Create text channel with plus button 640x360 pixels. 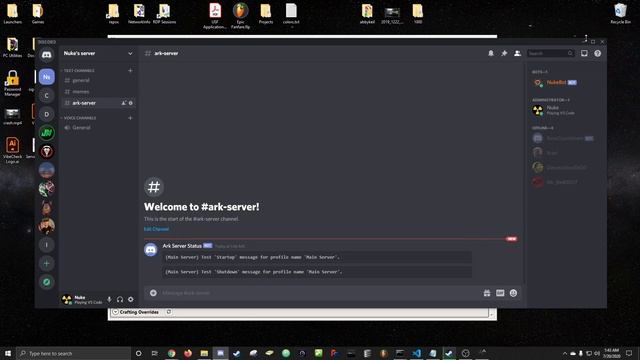[130, 71]
